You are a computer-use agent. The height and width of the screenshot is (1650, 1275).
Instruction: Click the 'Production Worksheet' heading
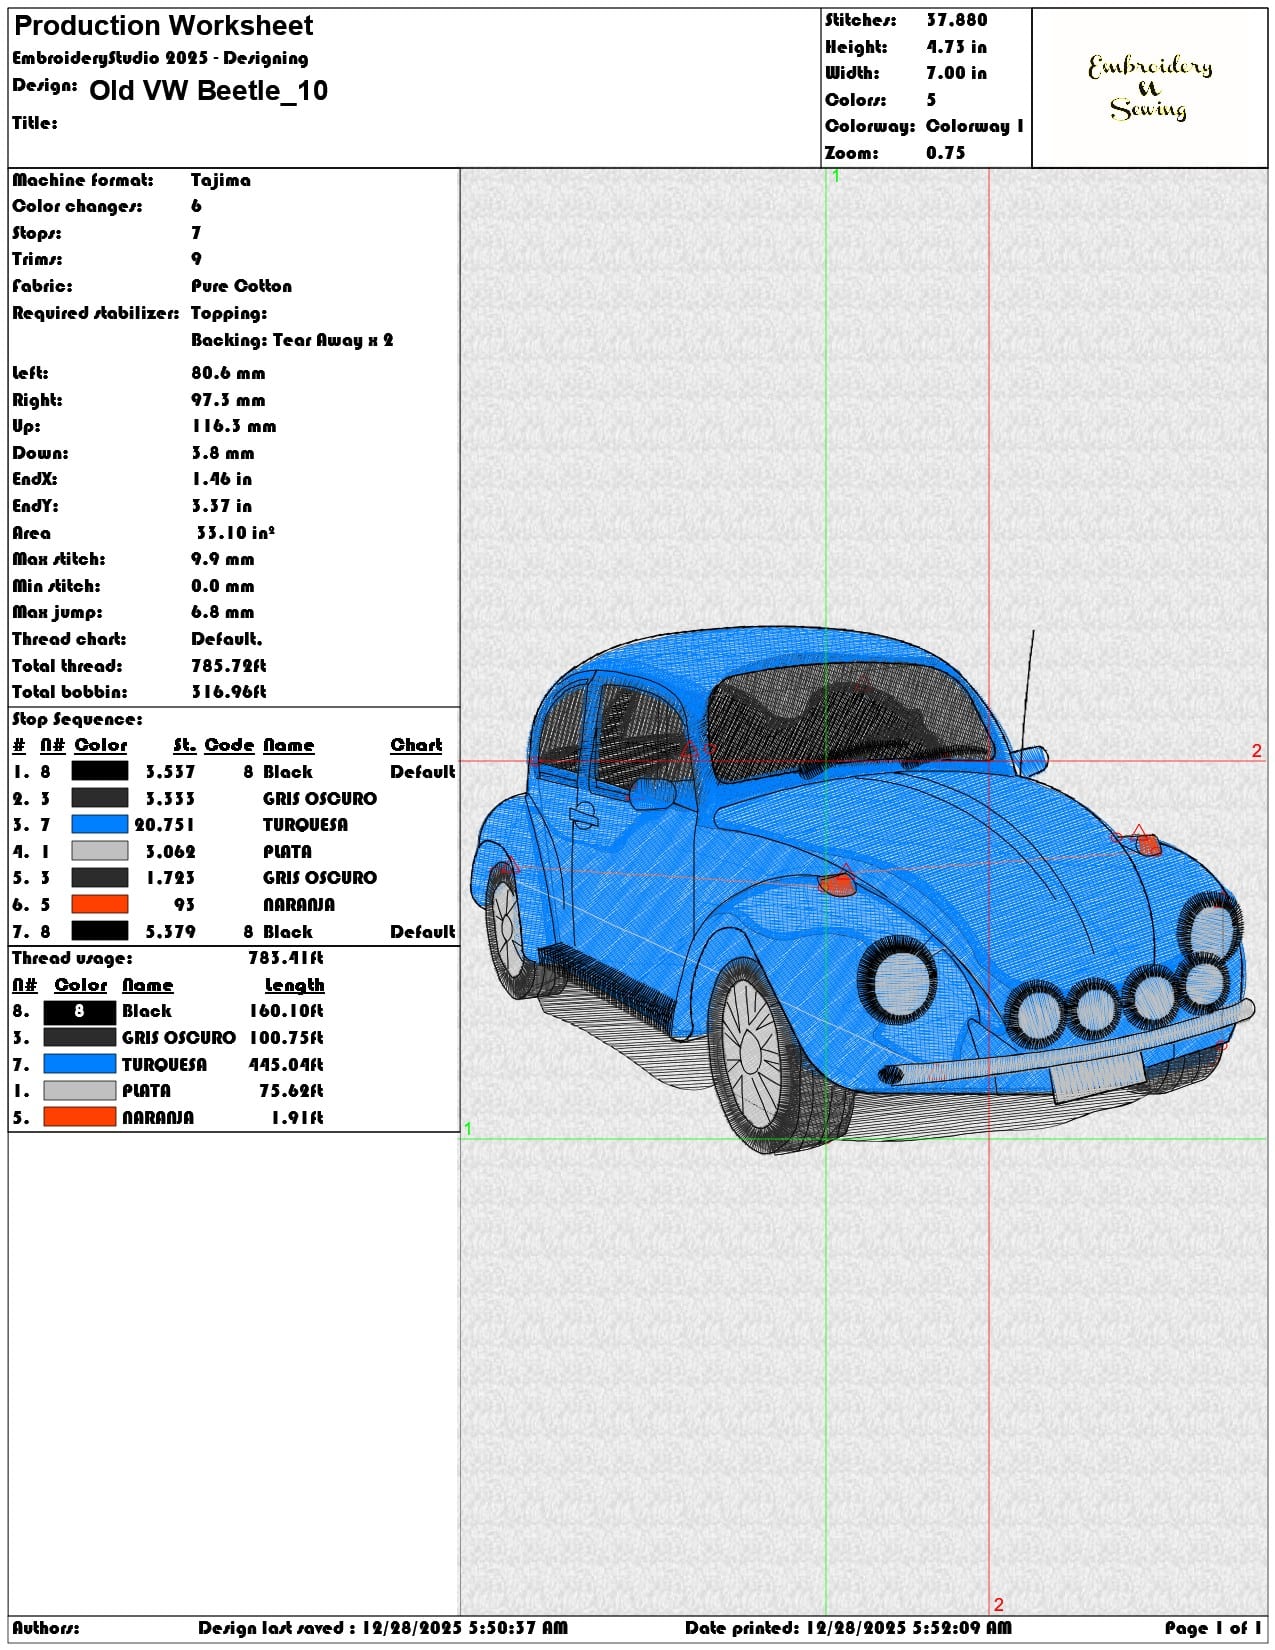click(163, 26)
